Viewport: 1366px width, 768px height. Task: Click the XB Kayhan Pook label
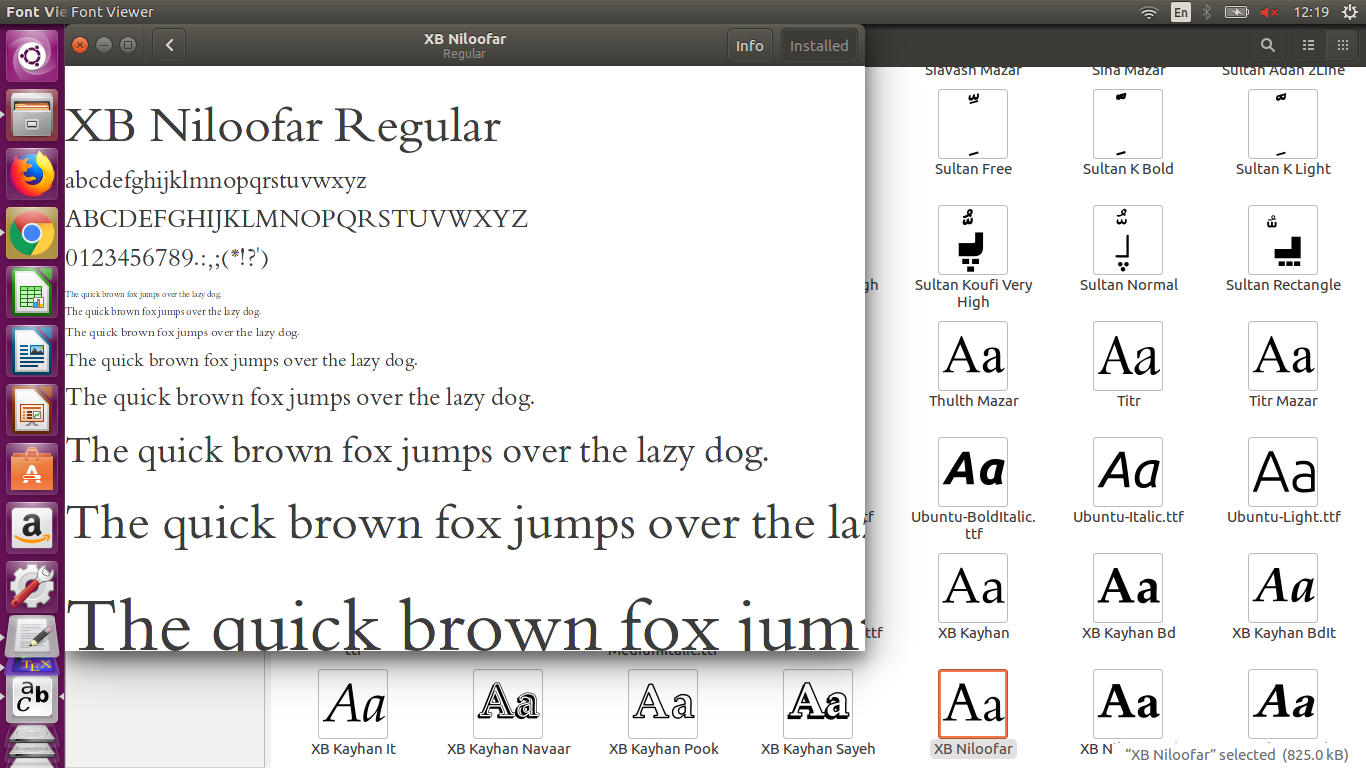664,749
